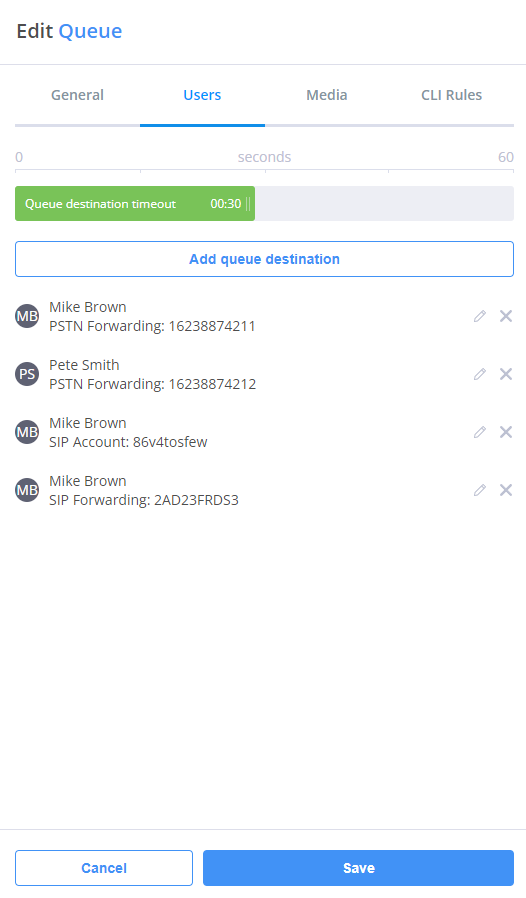
Task: Select the Users tab
Action: pyautogui.click(x=202, y=95)
